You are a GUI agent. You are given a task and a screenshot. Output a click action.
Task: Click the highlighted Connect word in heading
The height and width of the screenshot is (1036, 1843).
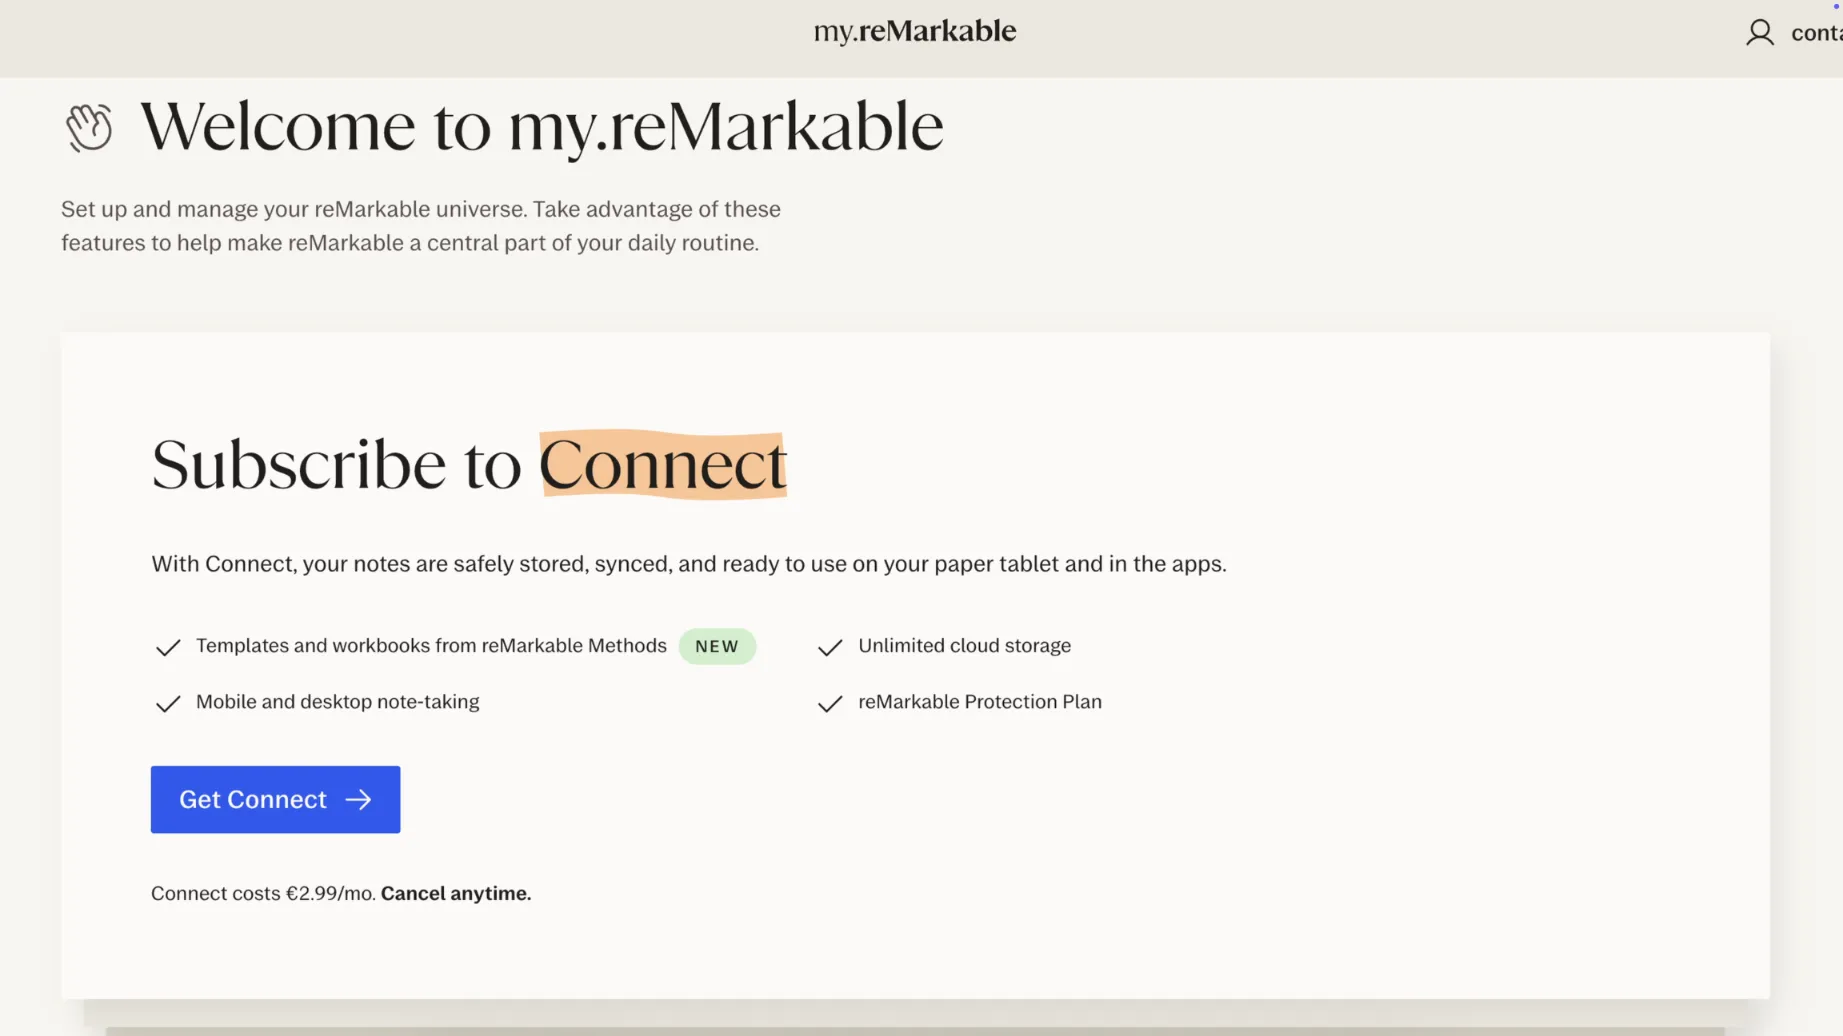663,464
